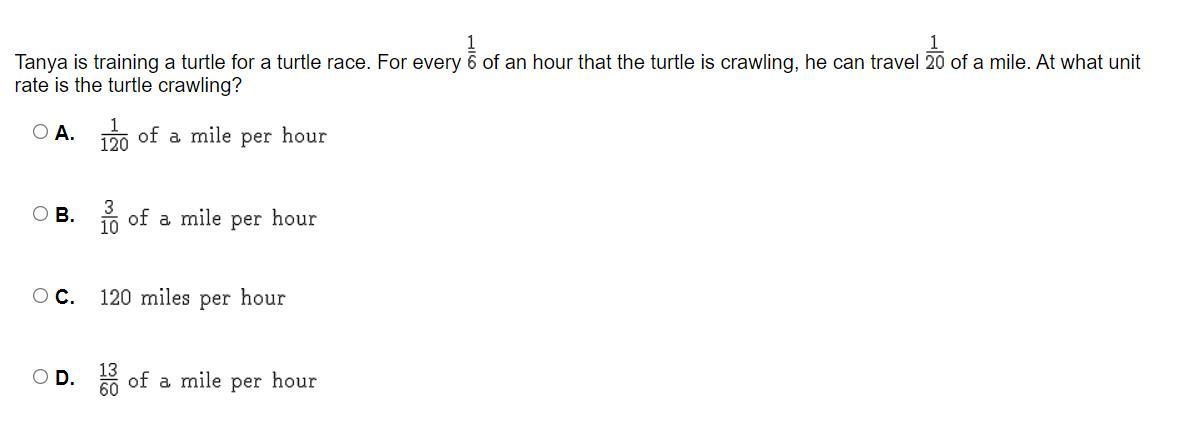Click the bold 'B.' answer label
1192x437 pixels.
click(x=65, y=215)
